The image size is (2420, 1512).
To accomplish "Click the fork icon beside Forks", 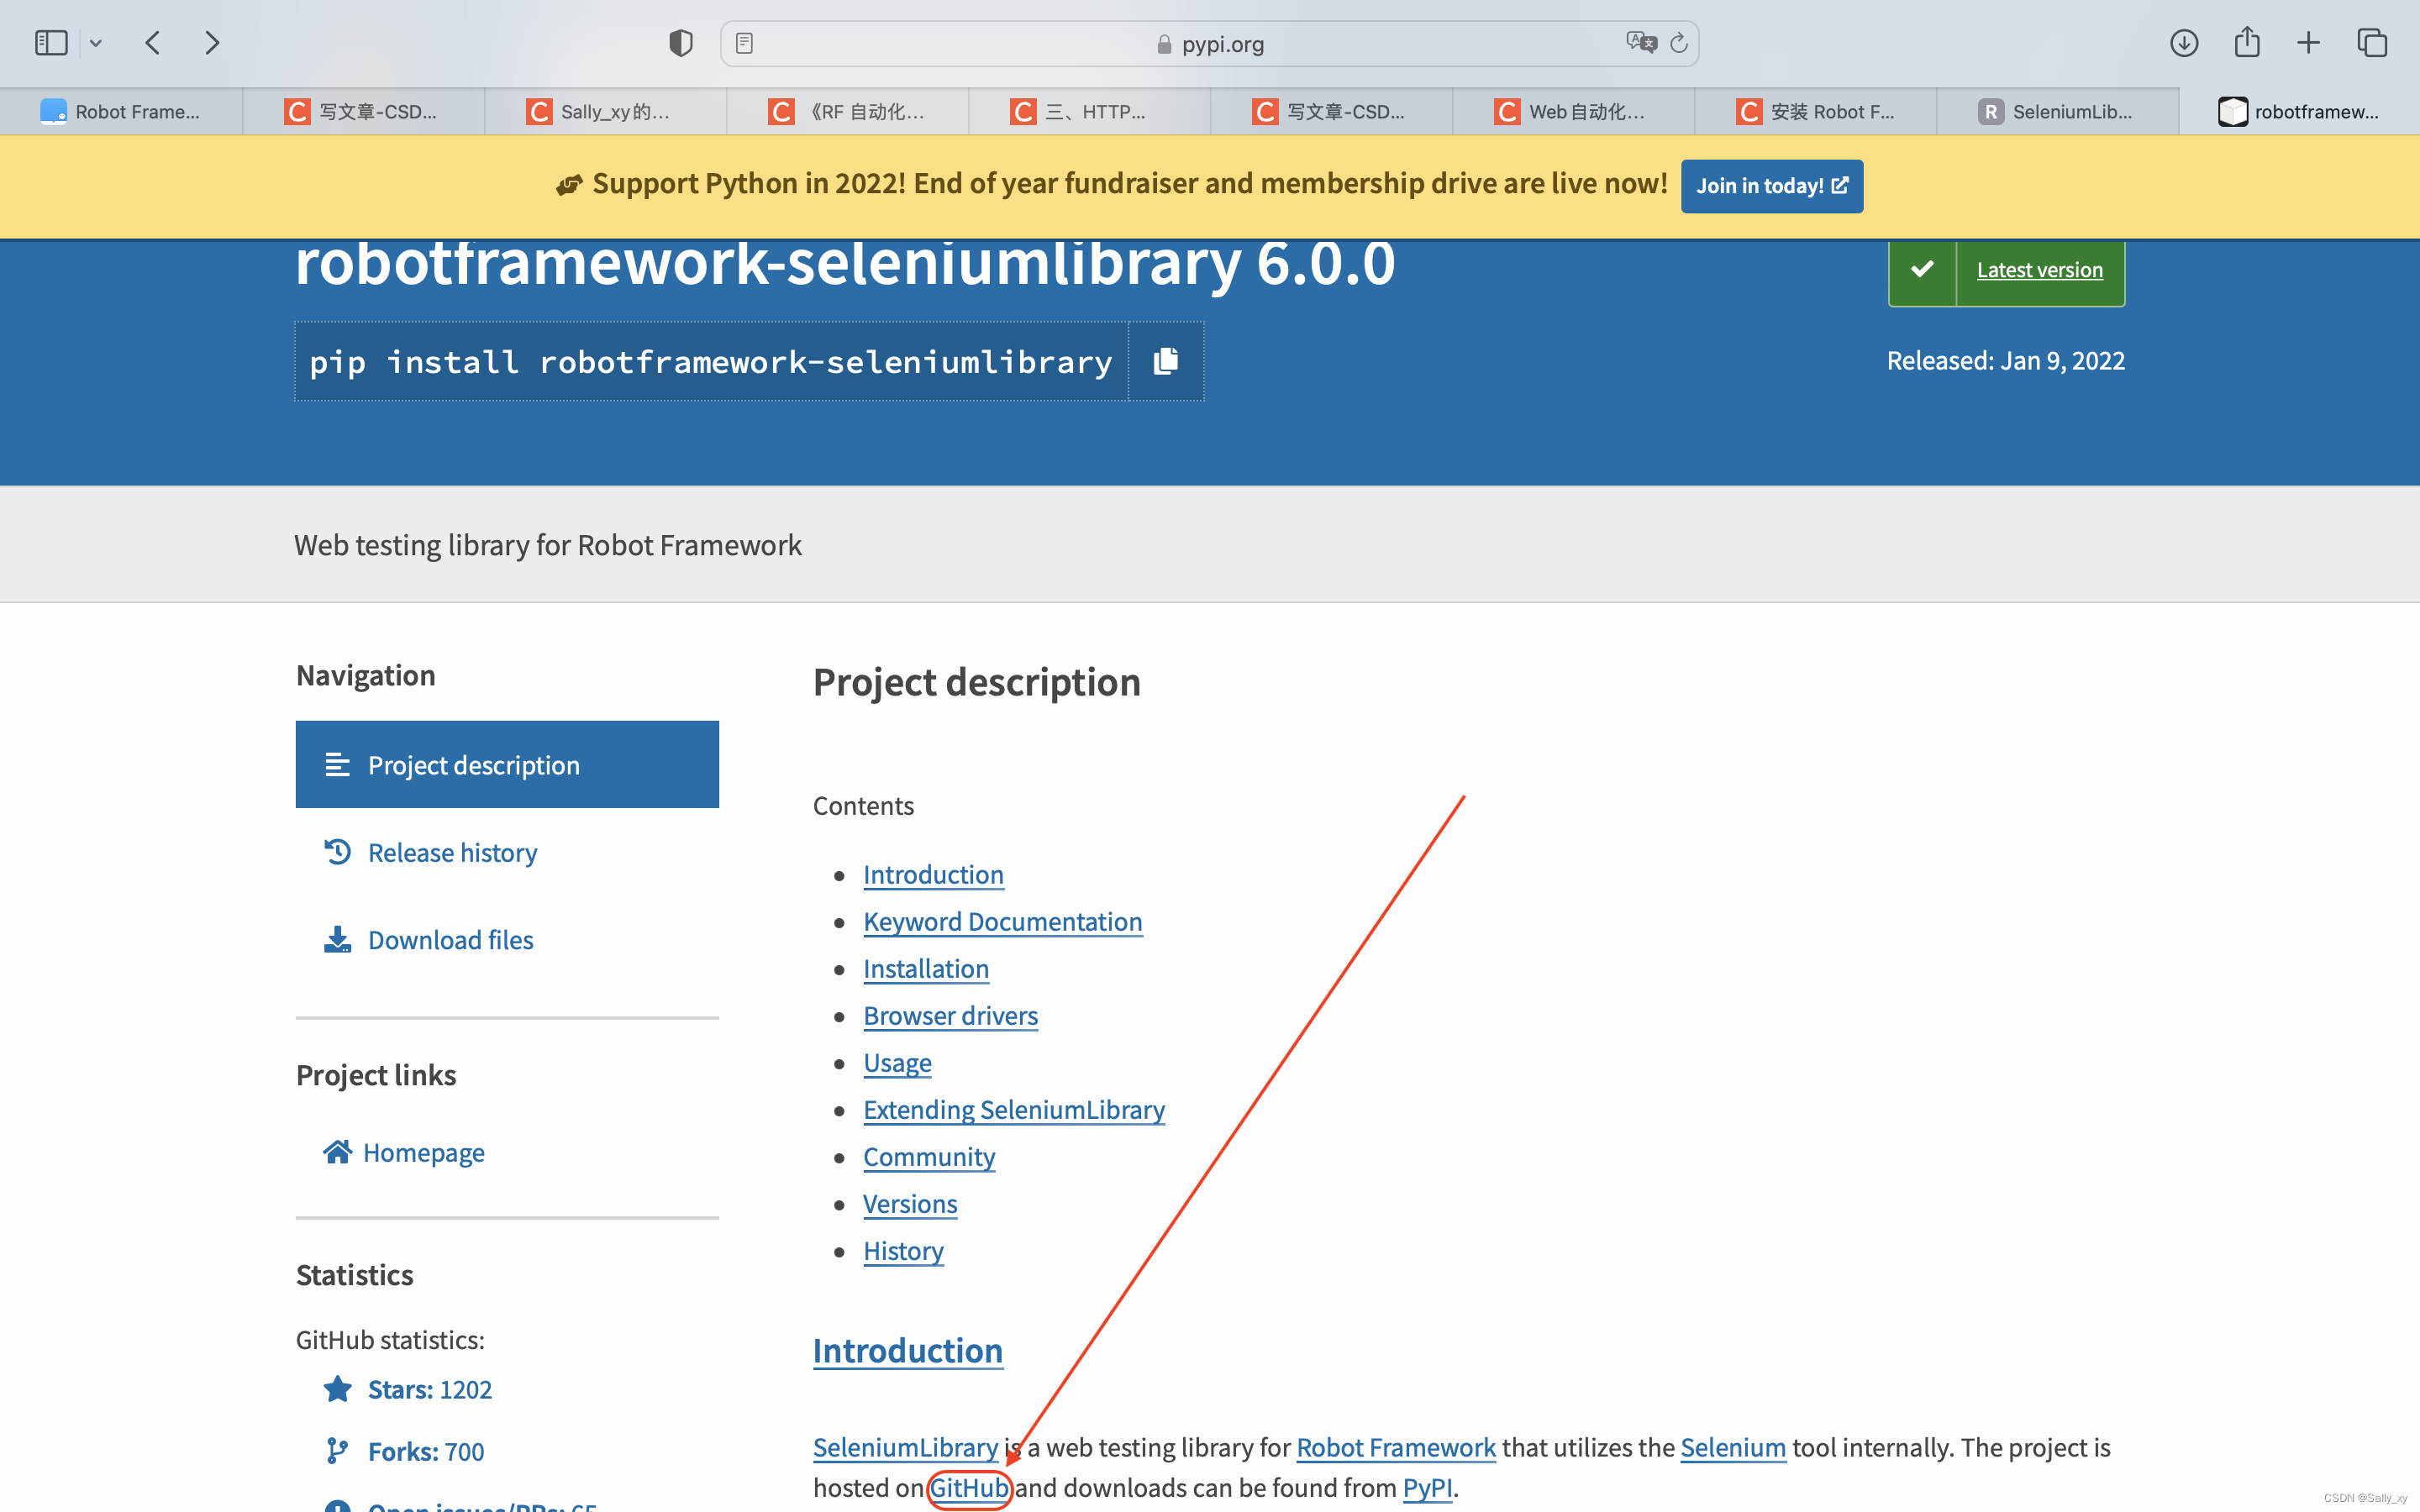I will point(337,1451).
